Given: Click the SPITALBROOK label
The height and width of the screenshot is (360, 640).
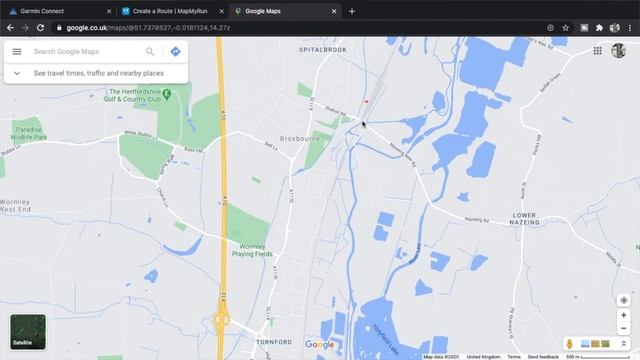Looking at the screenshot, I should tap(323, 50).
